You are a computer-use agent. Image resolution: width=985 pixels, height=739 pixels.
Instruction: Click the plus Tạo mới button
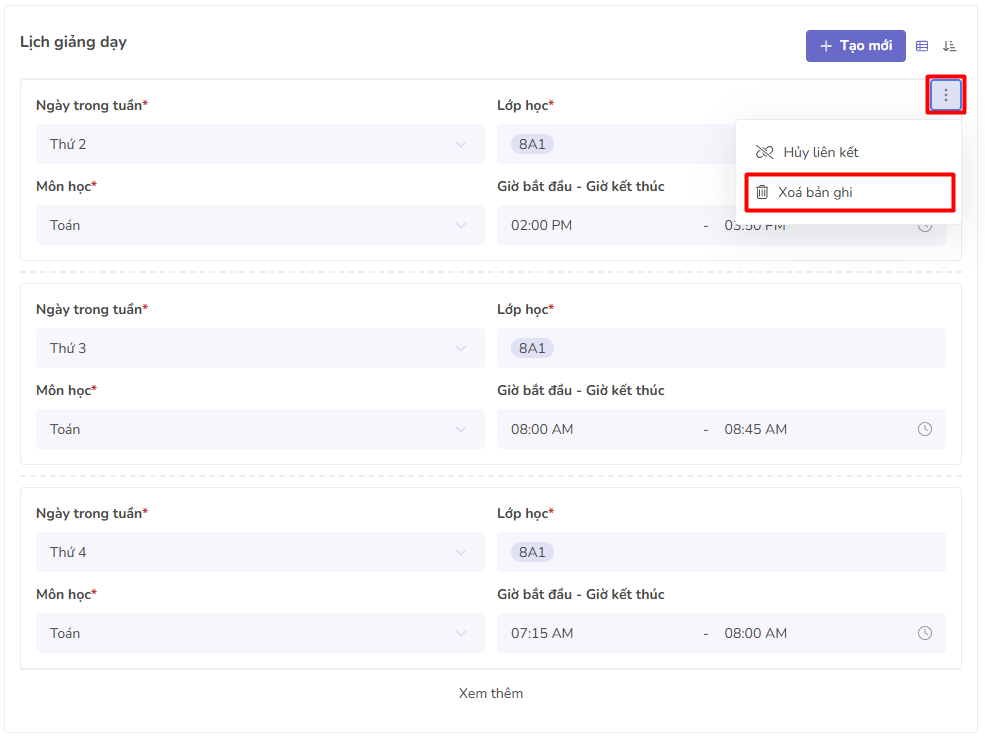[x=855, y=46]
